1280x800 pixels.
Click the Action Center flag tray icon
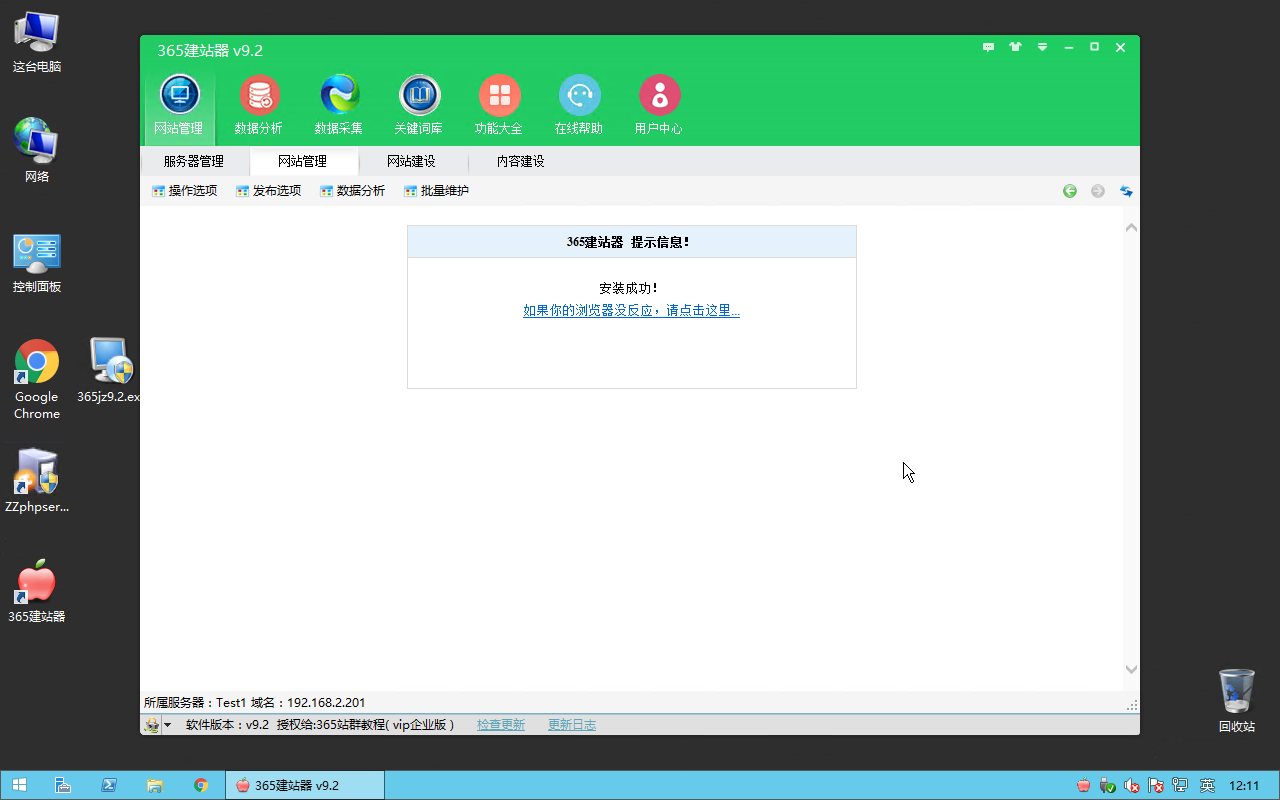(1156, 785)
